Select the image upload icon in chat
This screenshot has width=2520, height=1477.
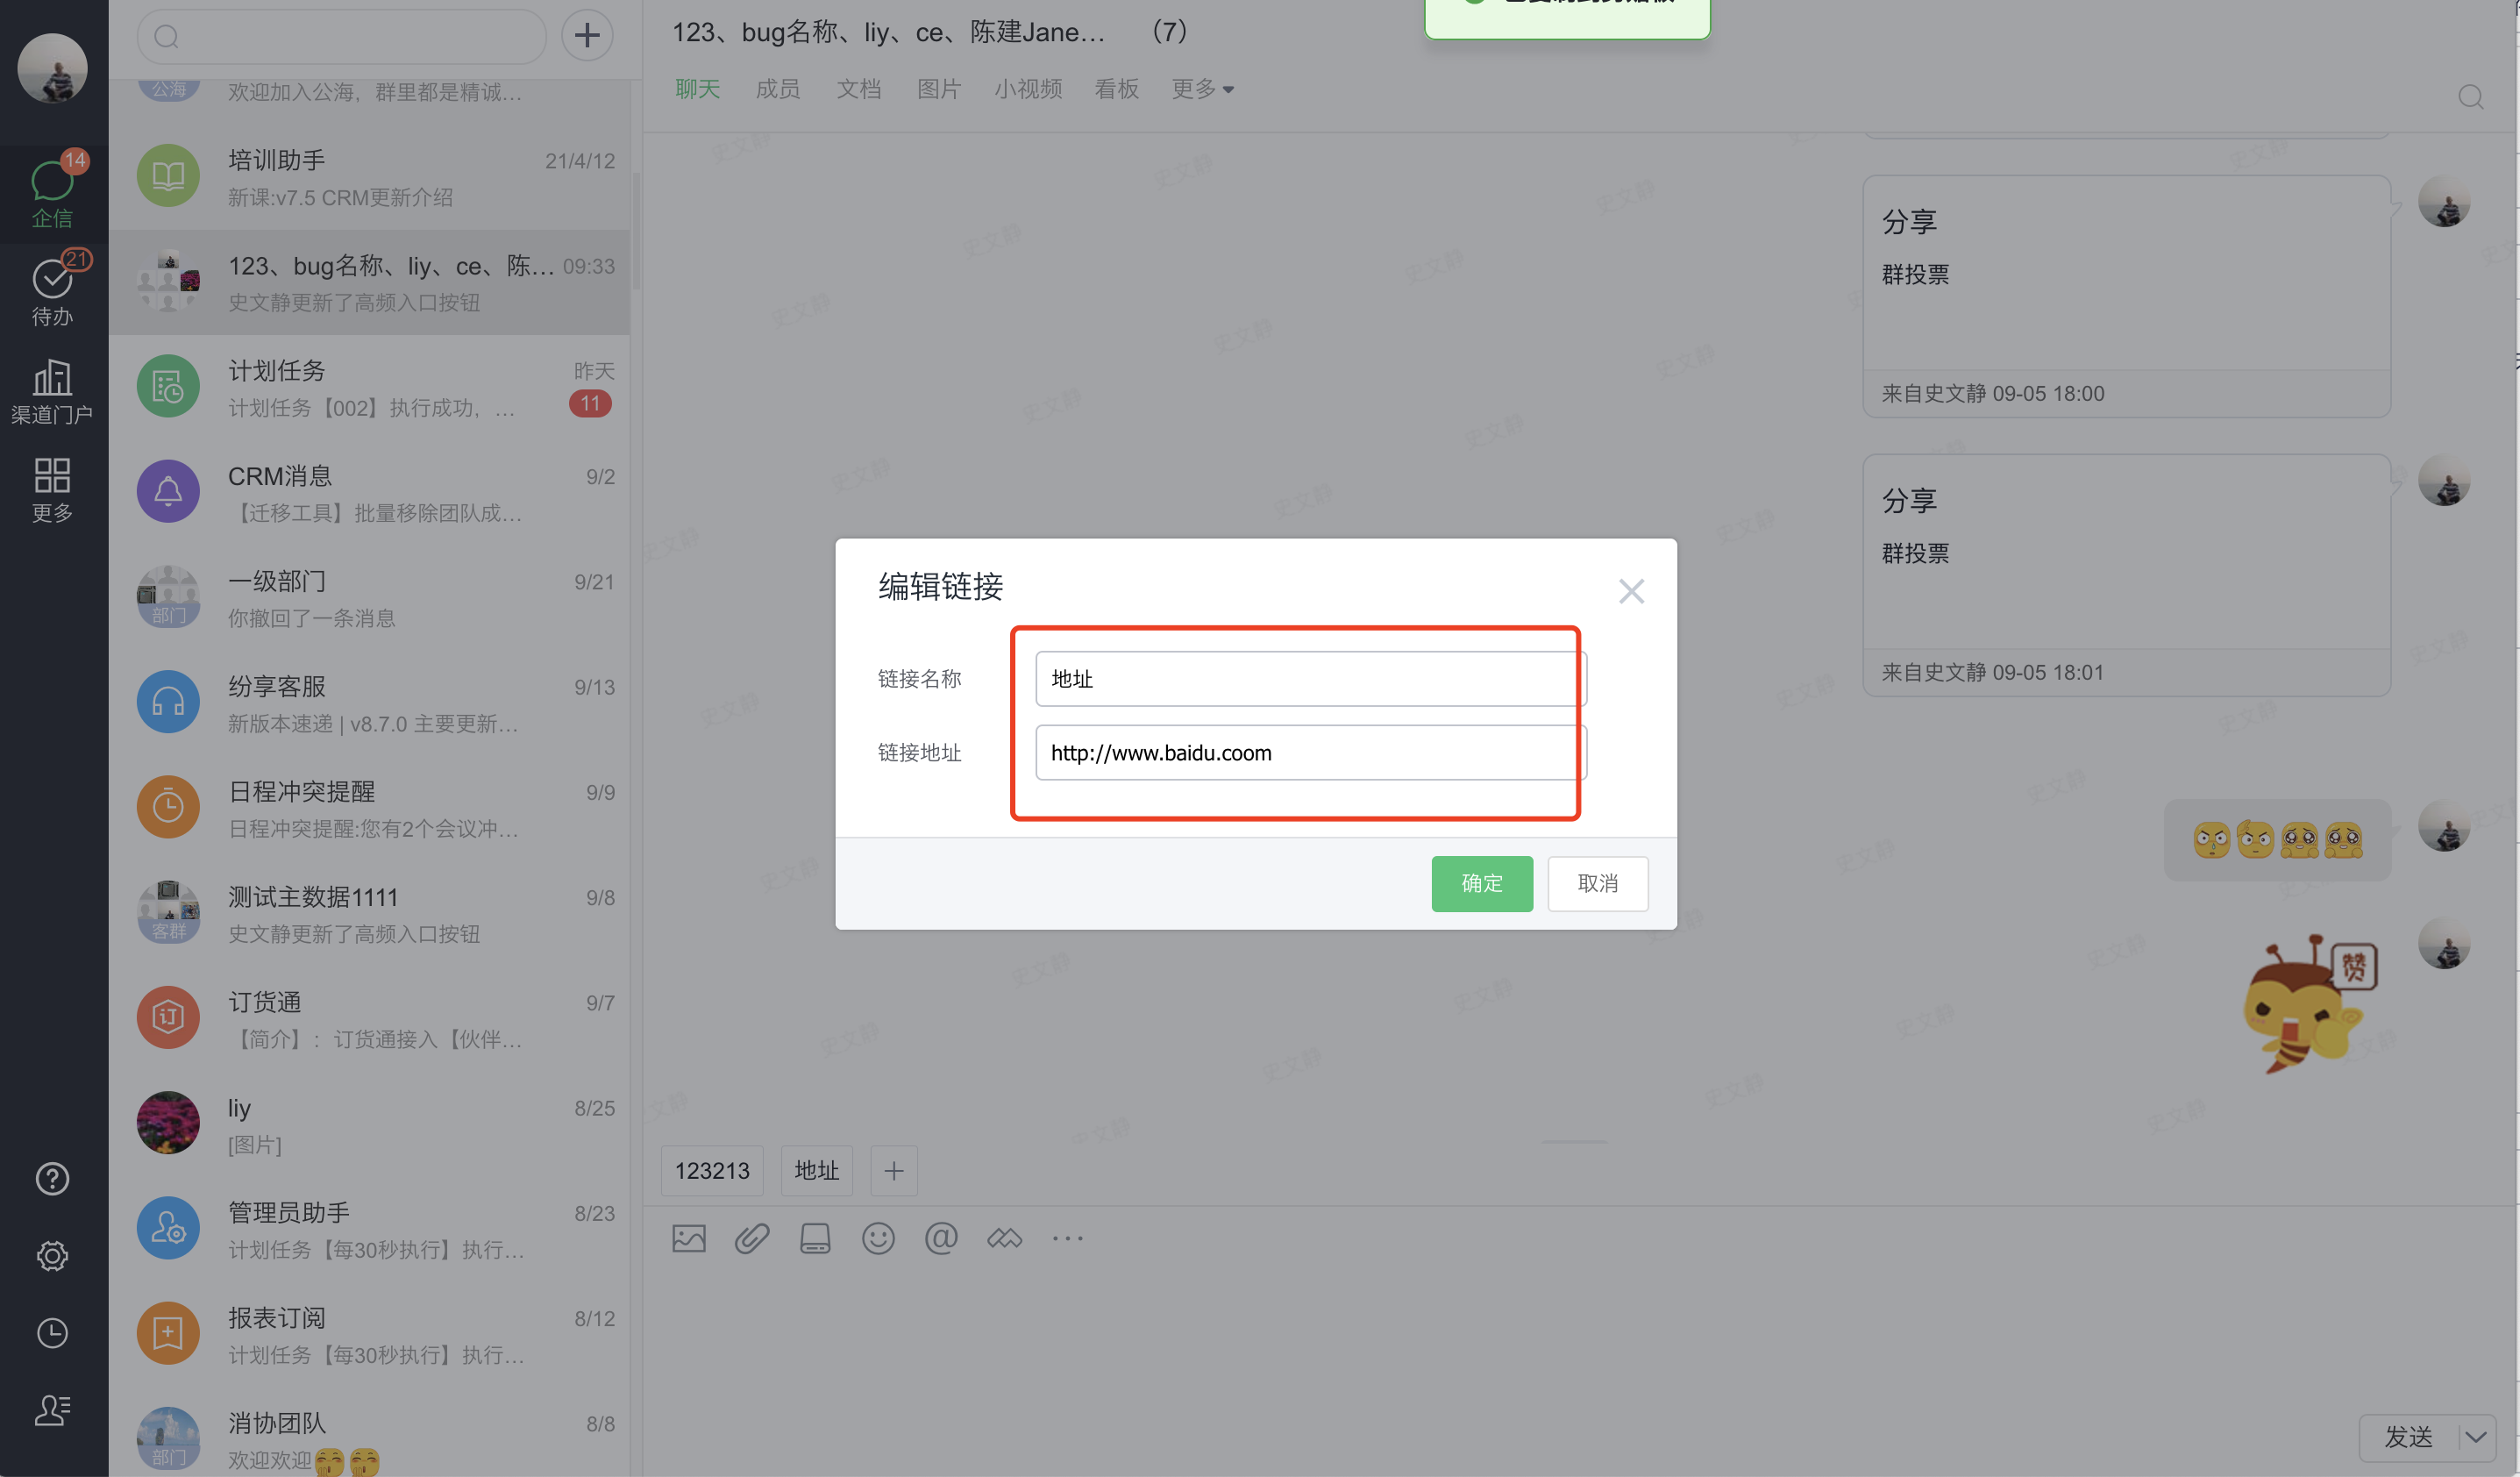[x=689, y=1238]
